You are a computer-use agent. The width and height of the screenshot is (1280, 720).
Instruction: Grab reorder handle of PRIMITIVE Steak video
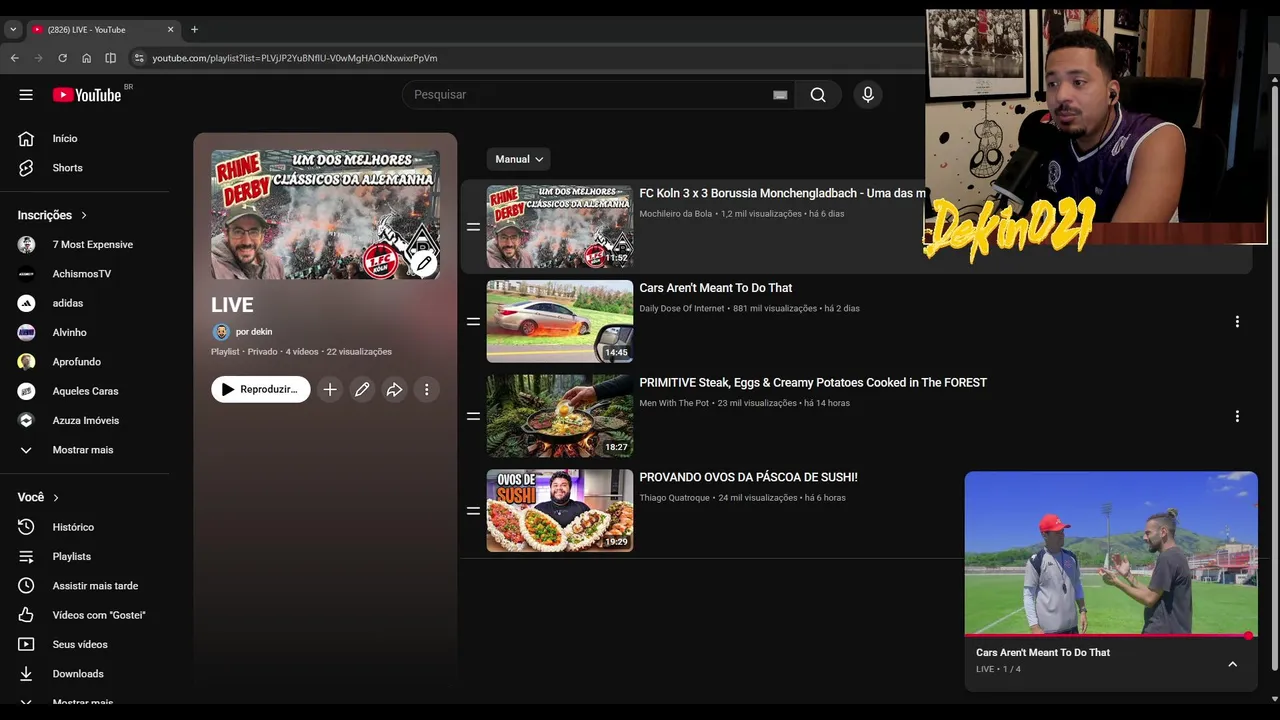click(473, 416)
